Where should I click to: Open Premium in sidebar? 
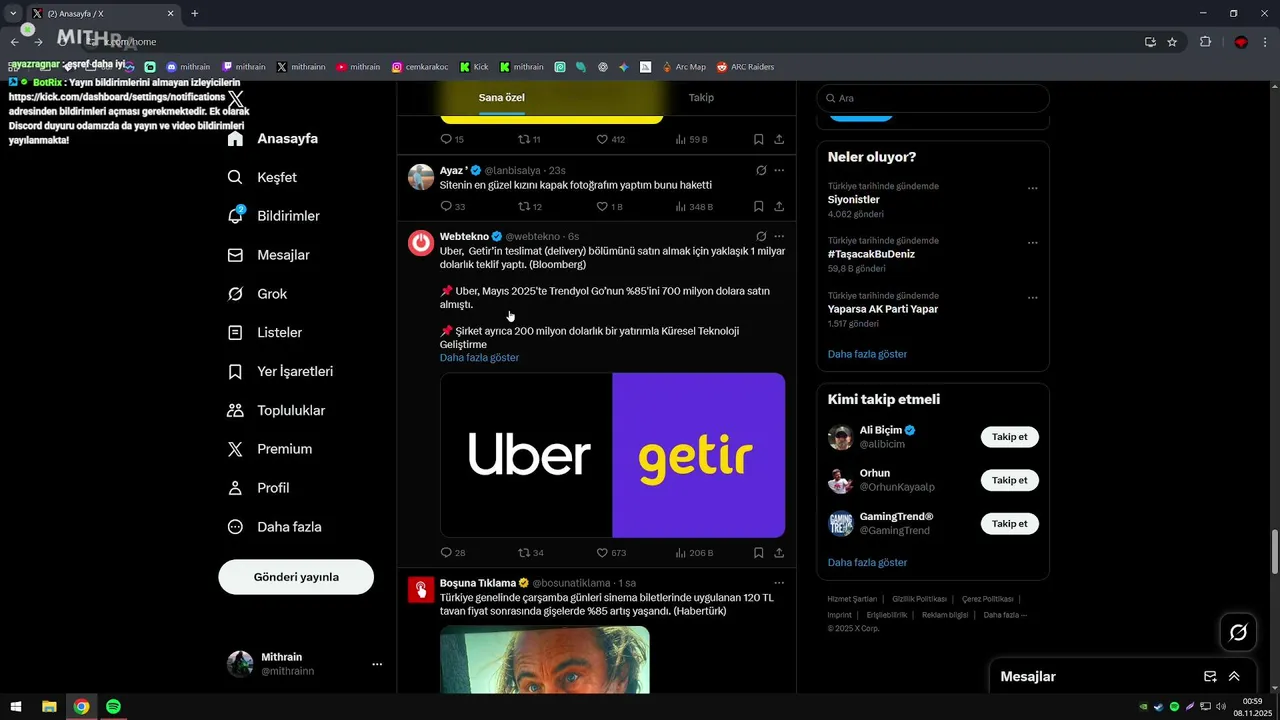tap(269, 449)
